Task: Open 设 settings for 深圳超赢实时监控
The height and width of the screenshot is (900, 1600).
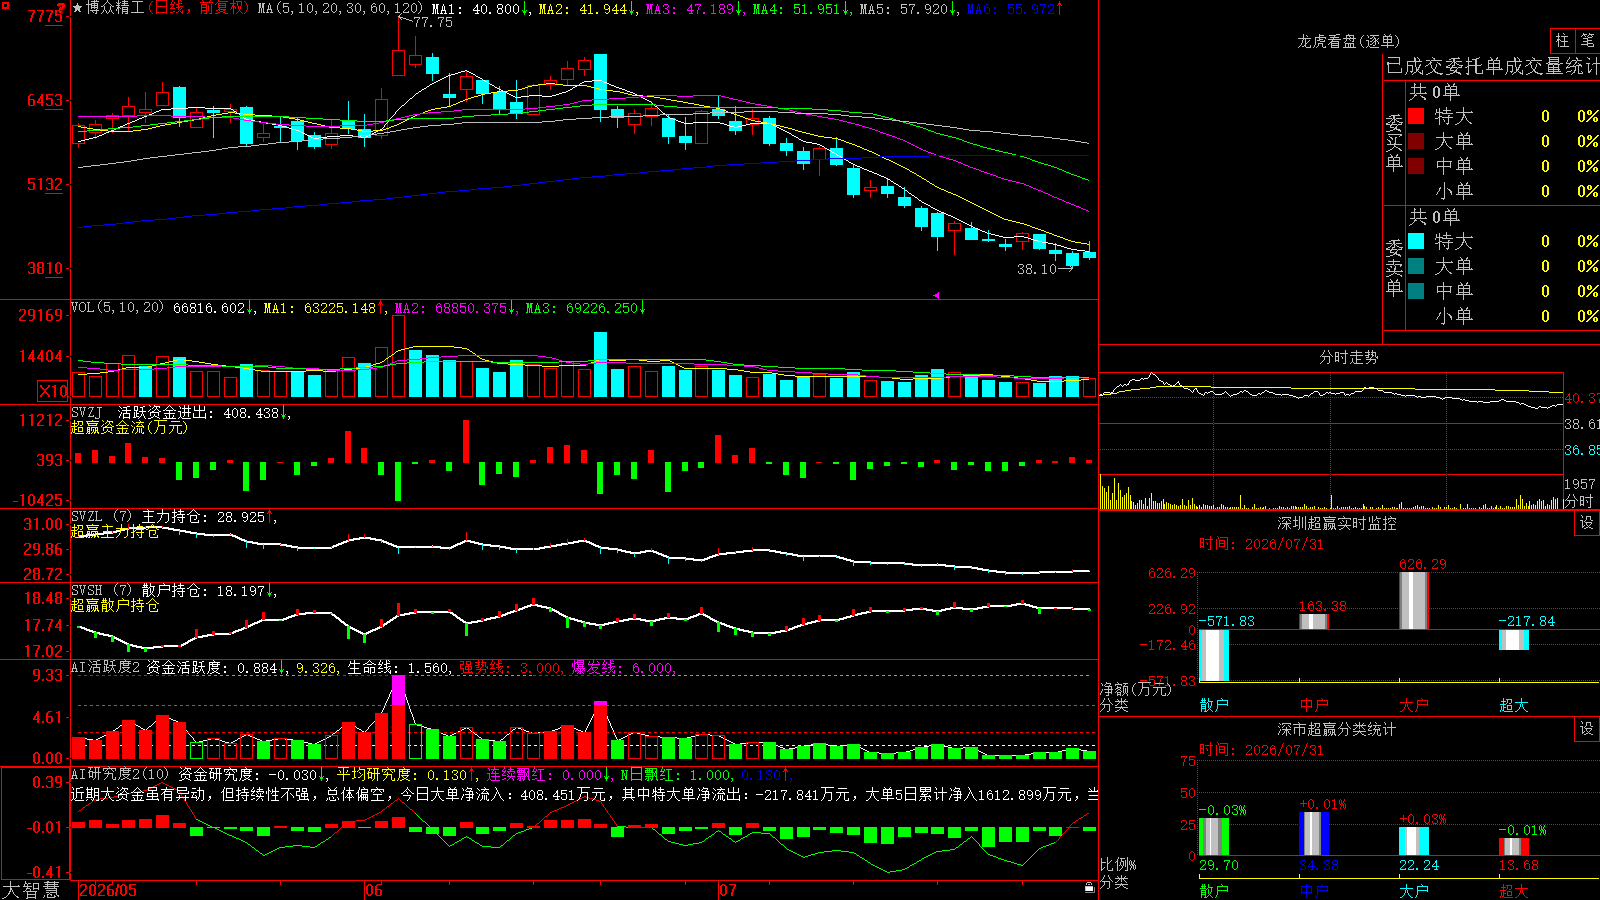Action: point(1587,523)
